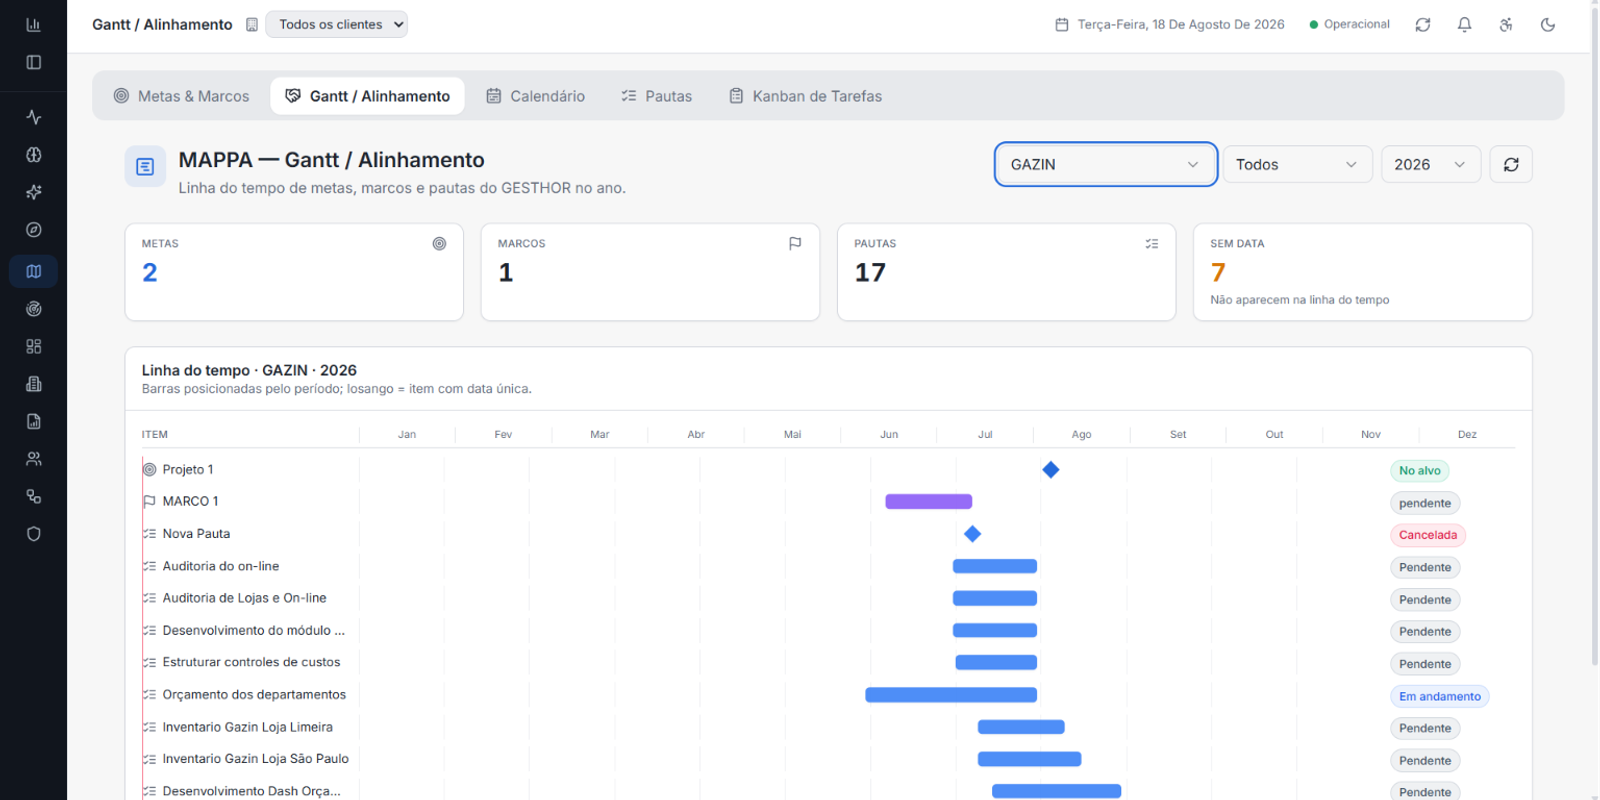Select the Gantt / Alinhamento tab

click(x=367, y=96)
